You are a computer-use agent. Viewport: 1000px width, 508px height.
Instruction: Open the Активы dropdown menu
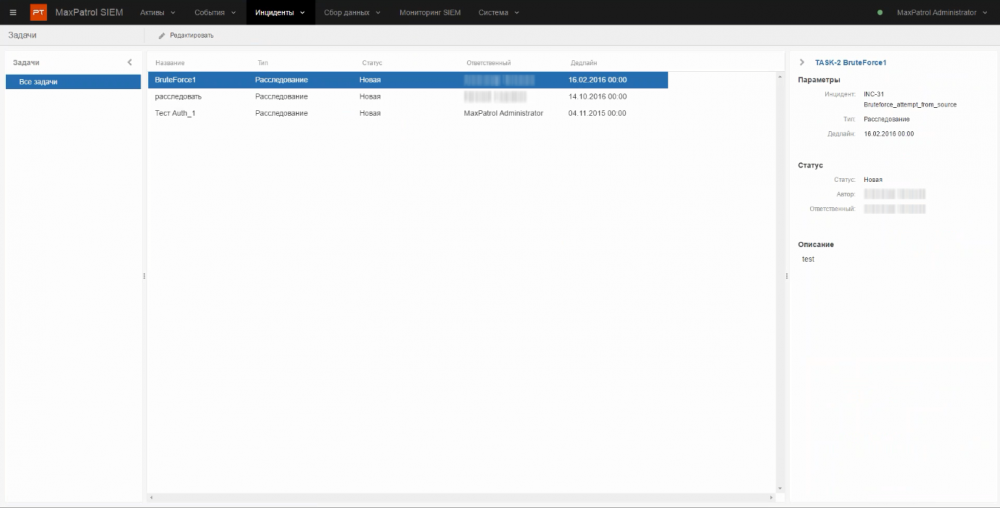[158, 12]
